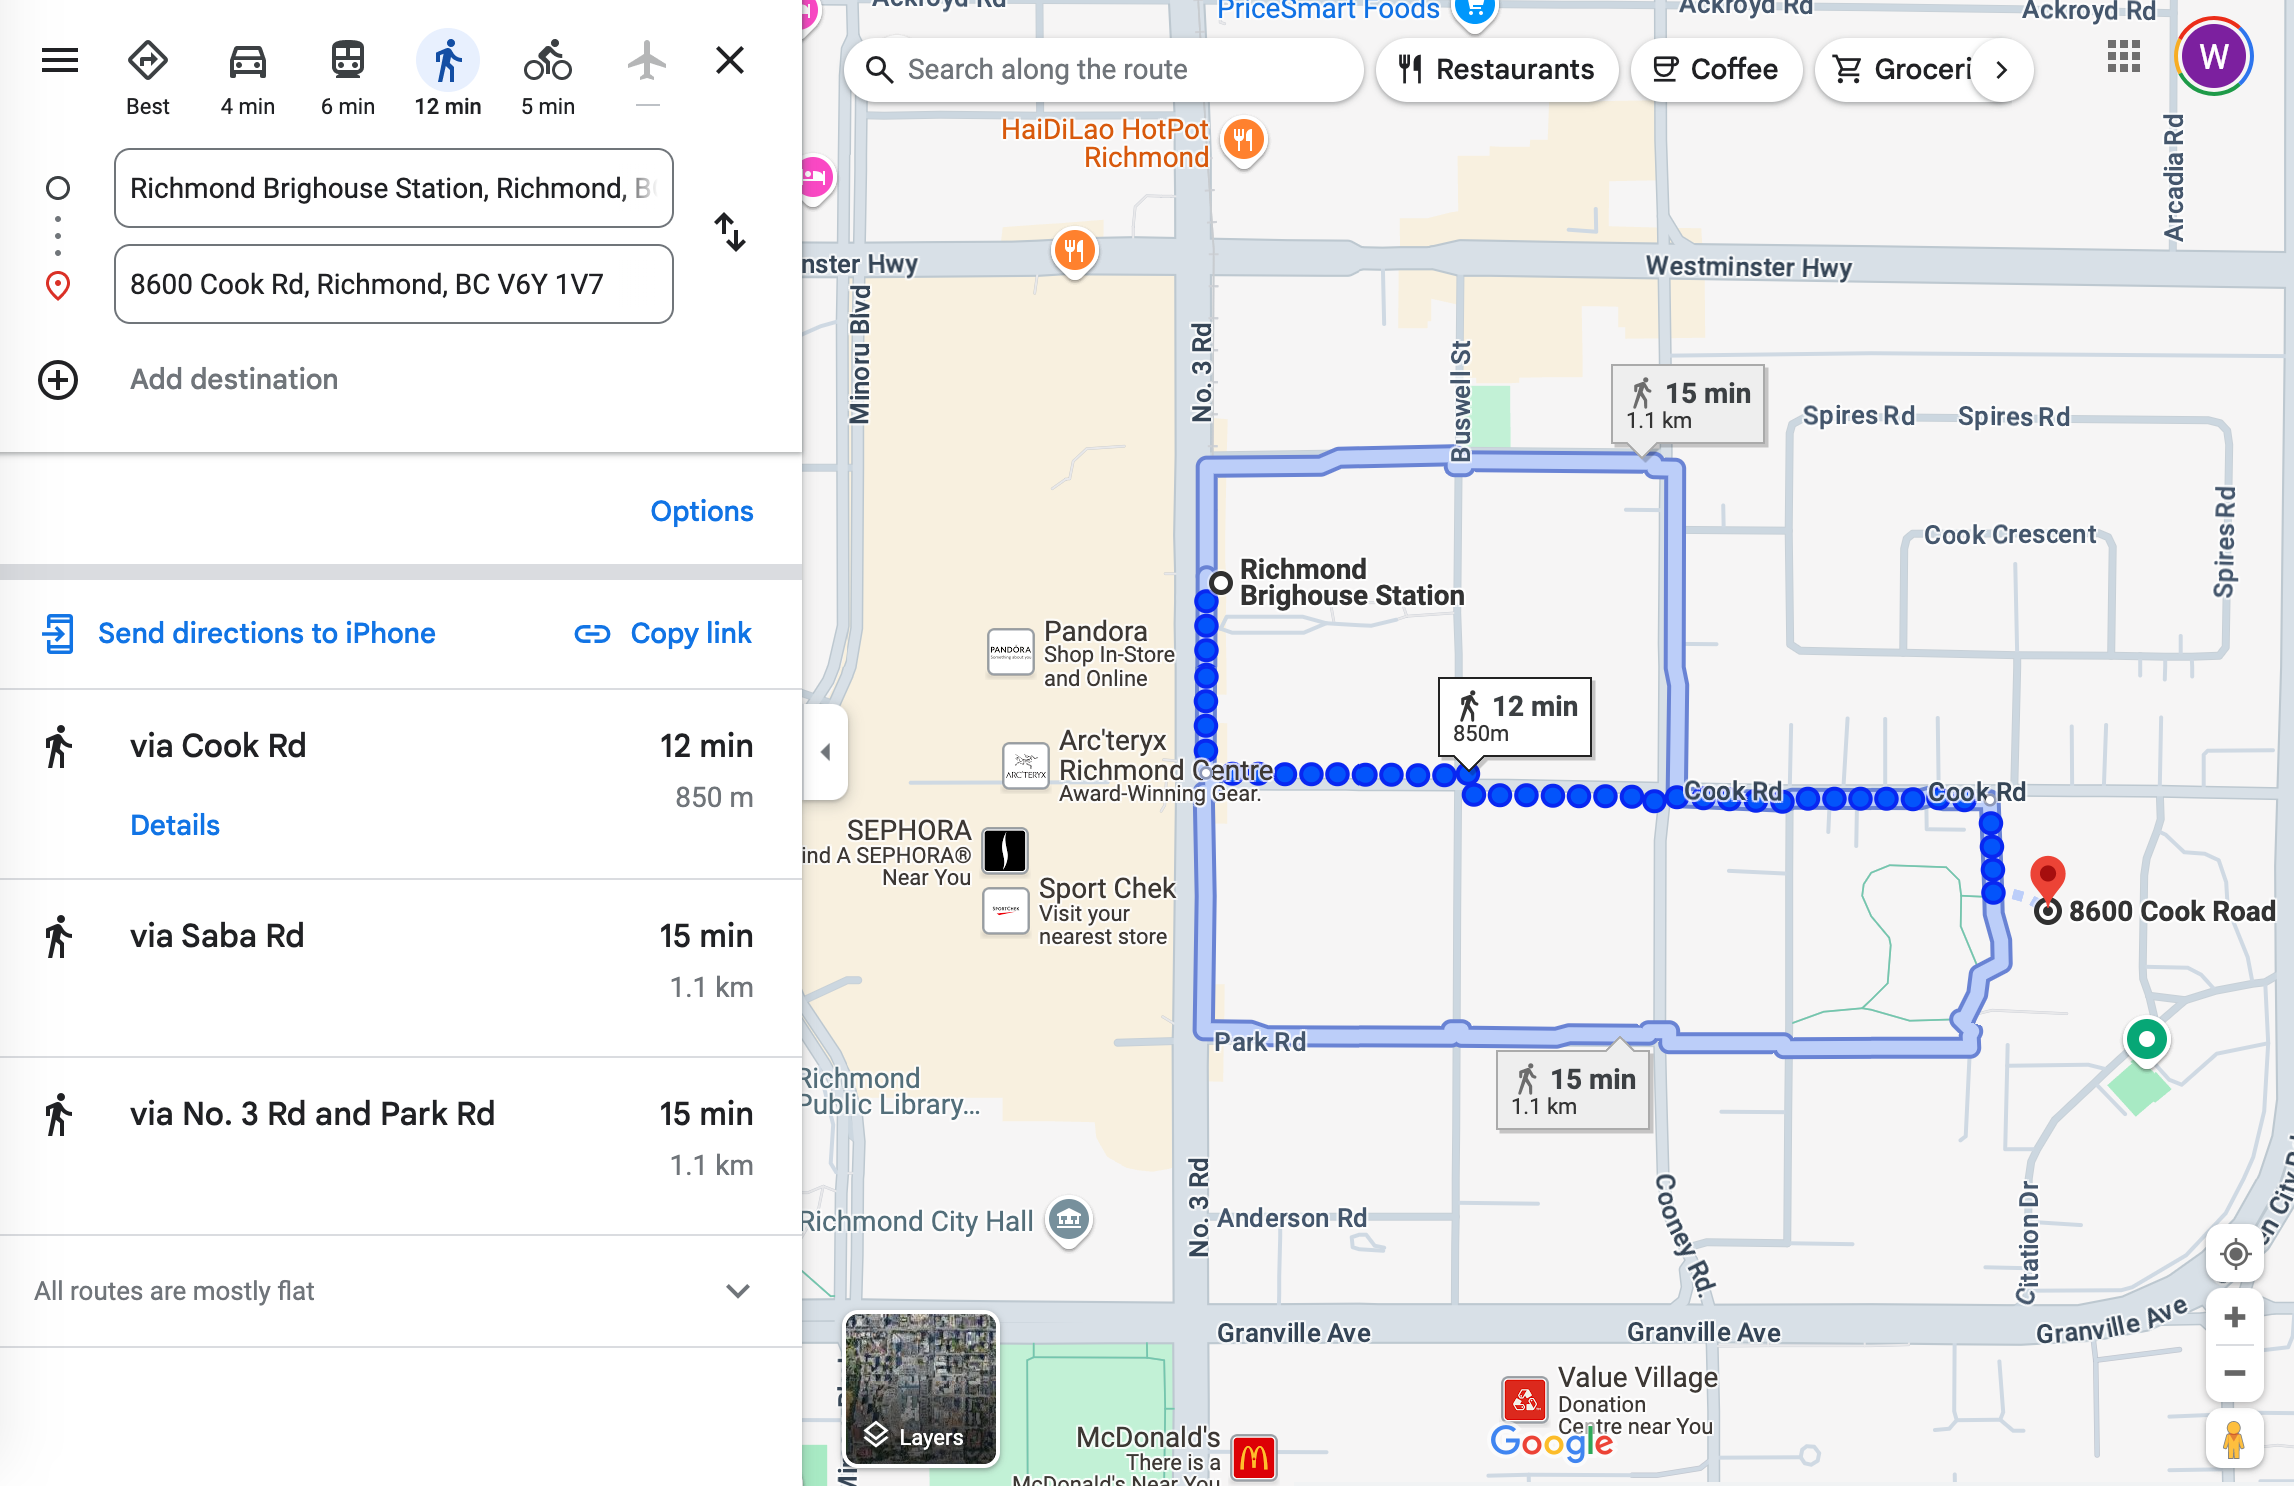The height and width of the screenshot is (1486, 2294).
Task: Select the Transit travel mode
Action: click(347, 77)
